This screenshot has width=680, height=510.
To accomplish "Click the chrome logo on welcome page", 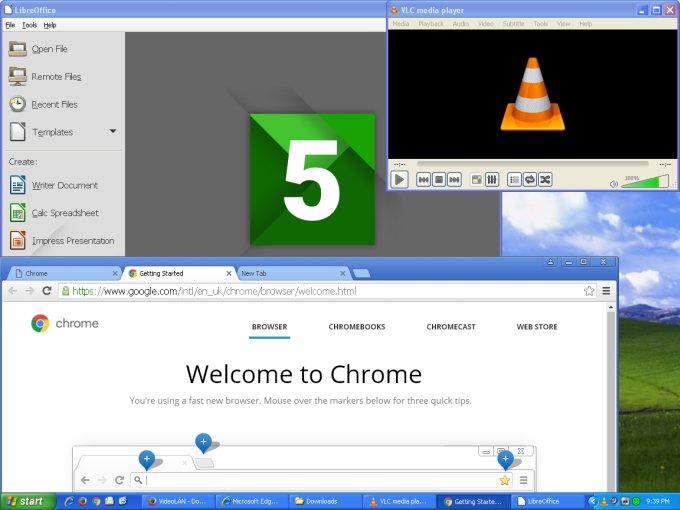I will pyautogui.click(x=65, y=323).
